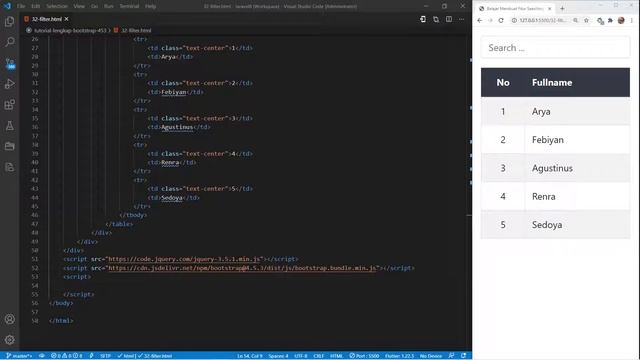Open a new browser tab with plus
This screenshot has width=640, height=360.
(x=562, y=9)
